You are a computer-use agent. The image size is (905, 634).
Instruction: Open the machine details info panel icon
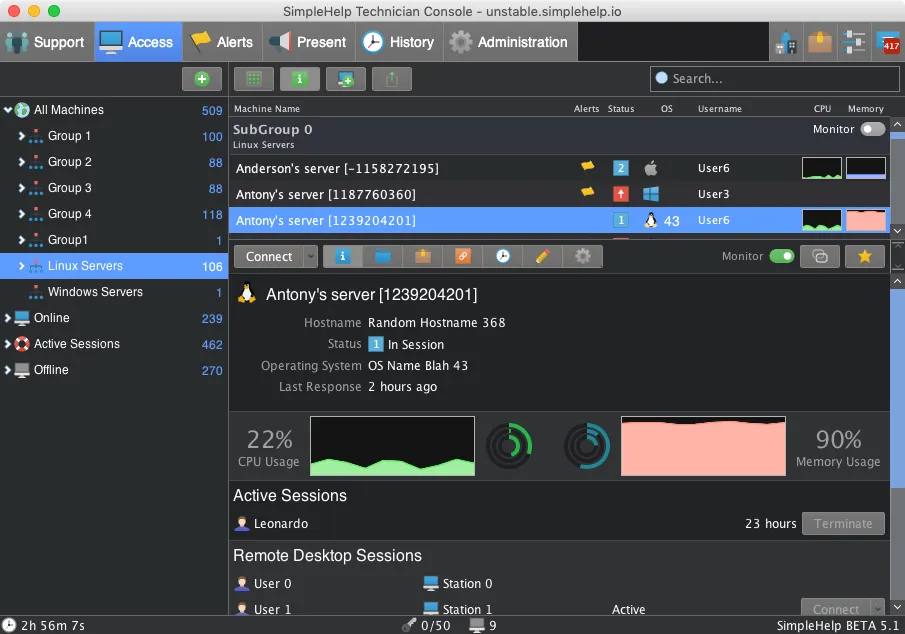tap(342, 256)
